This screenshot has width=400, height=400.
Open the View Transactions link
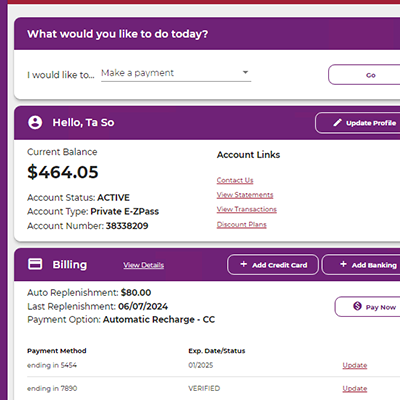coord(247,209)
